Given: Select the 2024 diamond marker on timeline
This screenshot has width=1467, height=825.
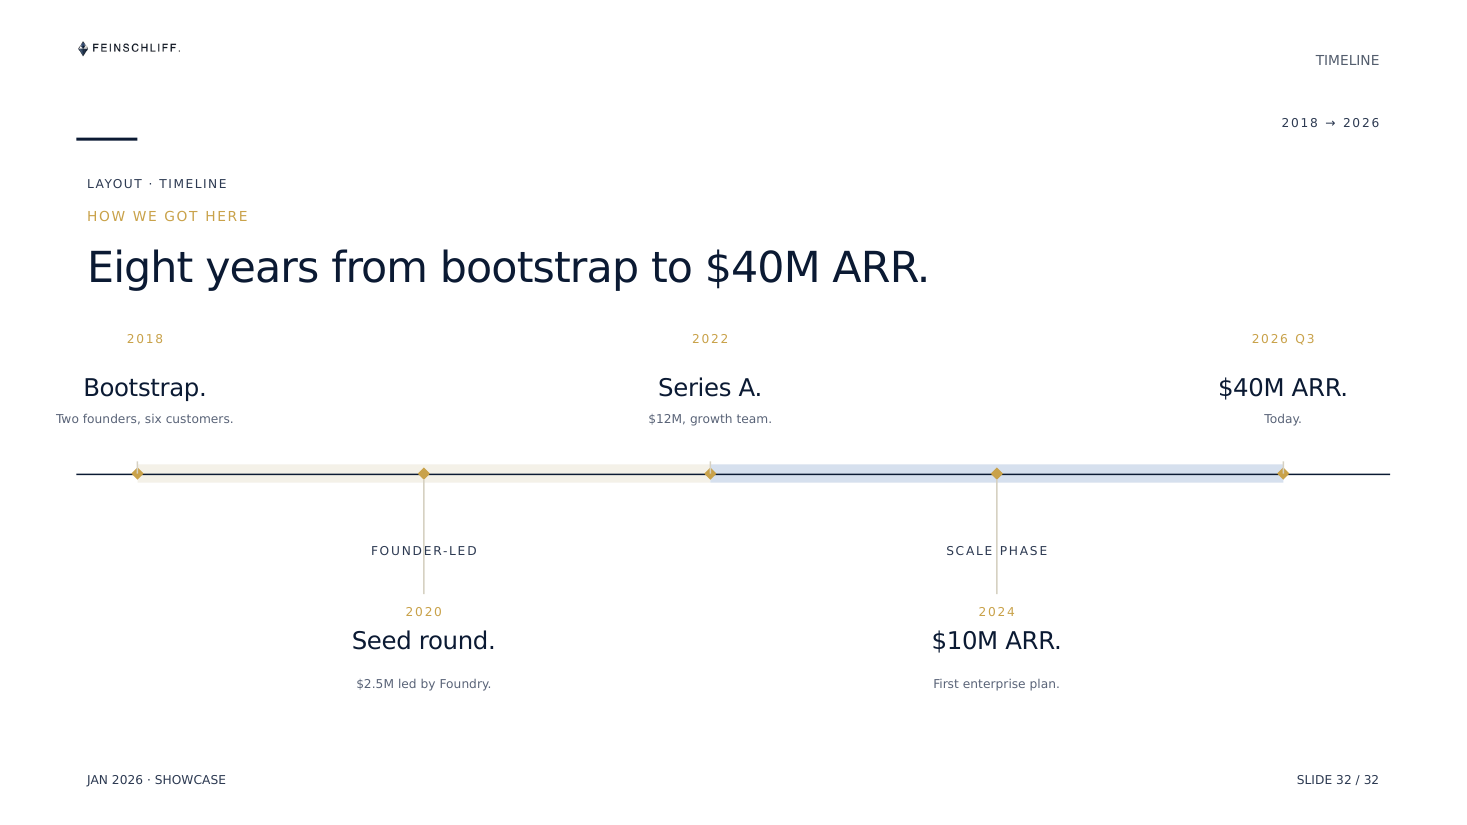Looking at the screenshot, I should [x=997, y=474].
